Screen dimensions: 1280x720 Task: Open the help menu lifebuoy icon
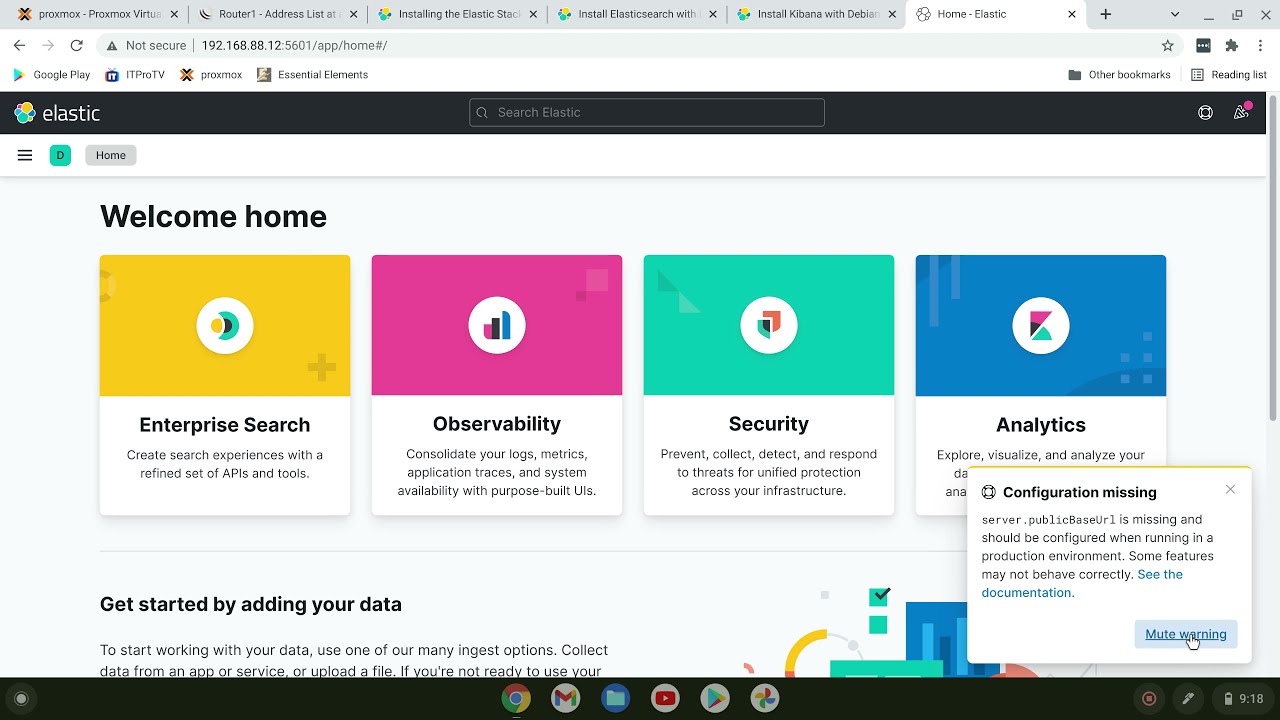pyautogui.click(x=1205, y=113)
